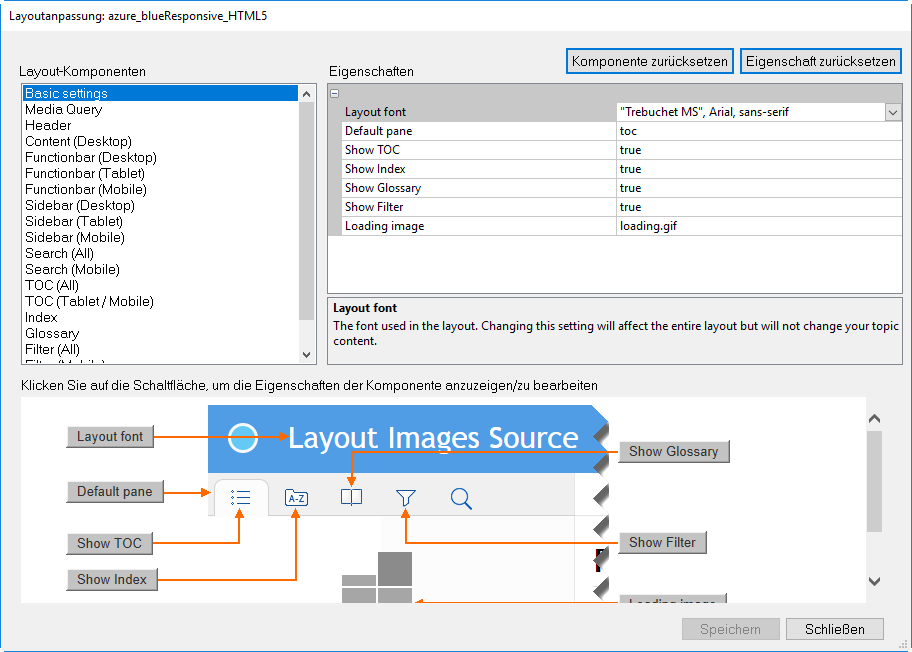The height and width of the screenshot is (652, 912).
Task: Choose Glossary in Layout-Komponenten list
Action: coord(52,333)
